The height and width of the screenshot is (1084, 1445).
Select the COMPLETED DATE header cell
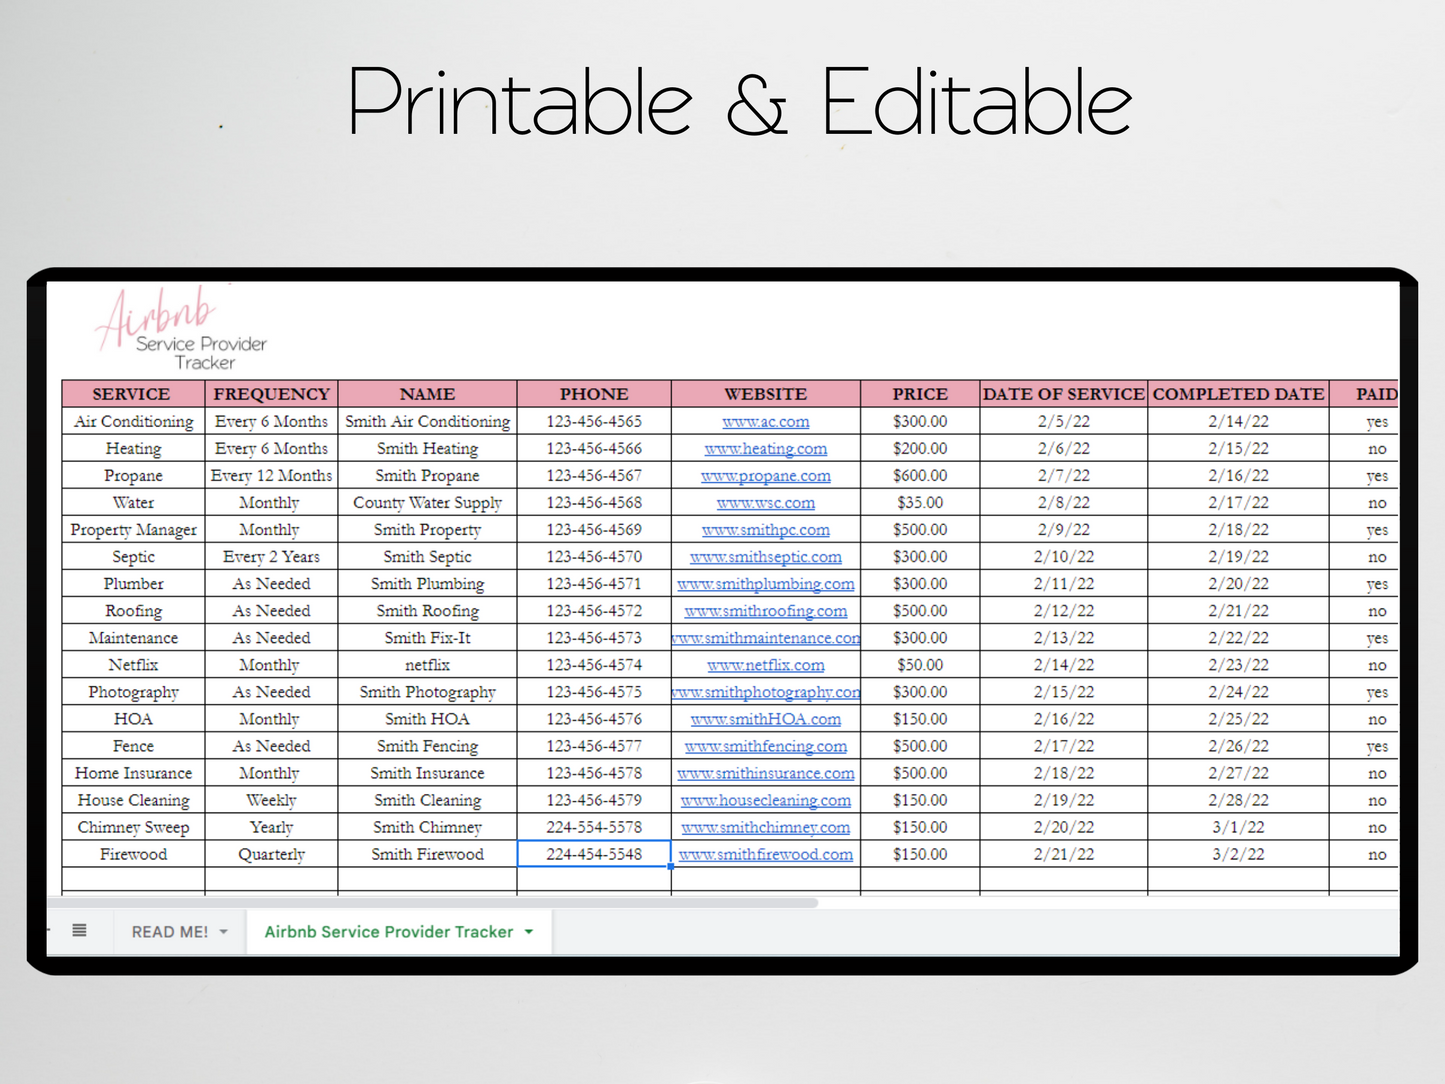(1238, 394)
